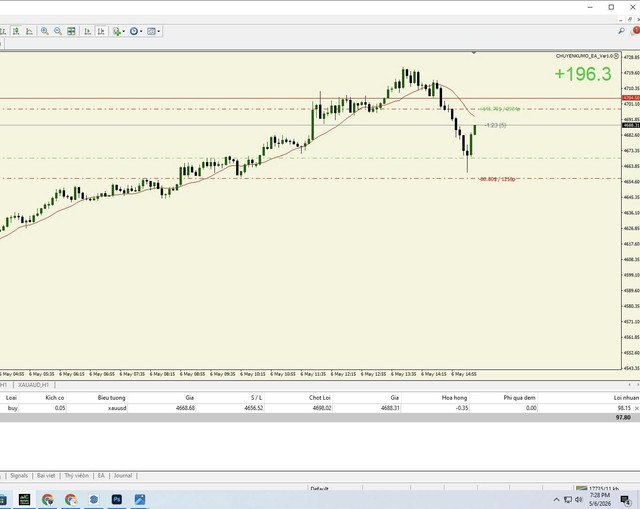Click the current price 4688.31 axis label

(631, 125)
